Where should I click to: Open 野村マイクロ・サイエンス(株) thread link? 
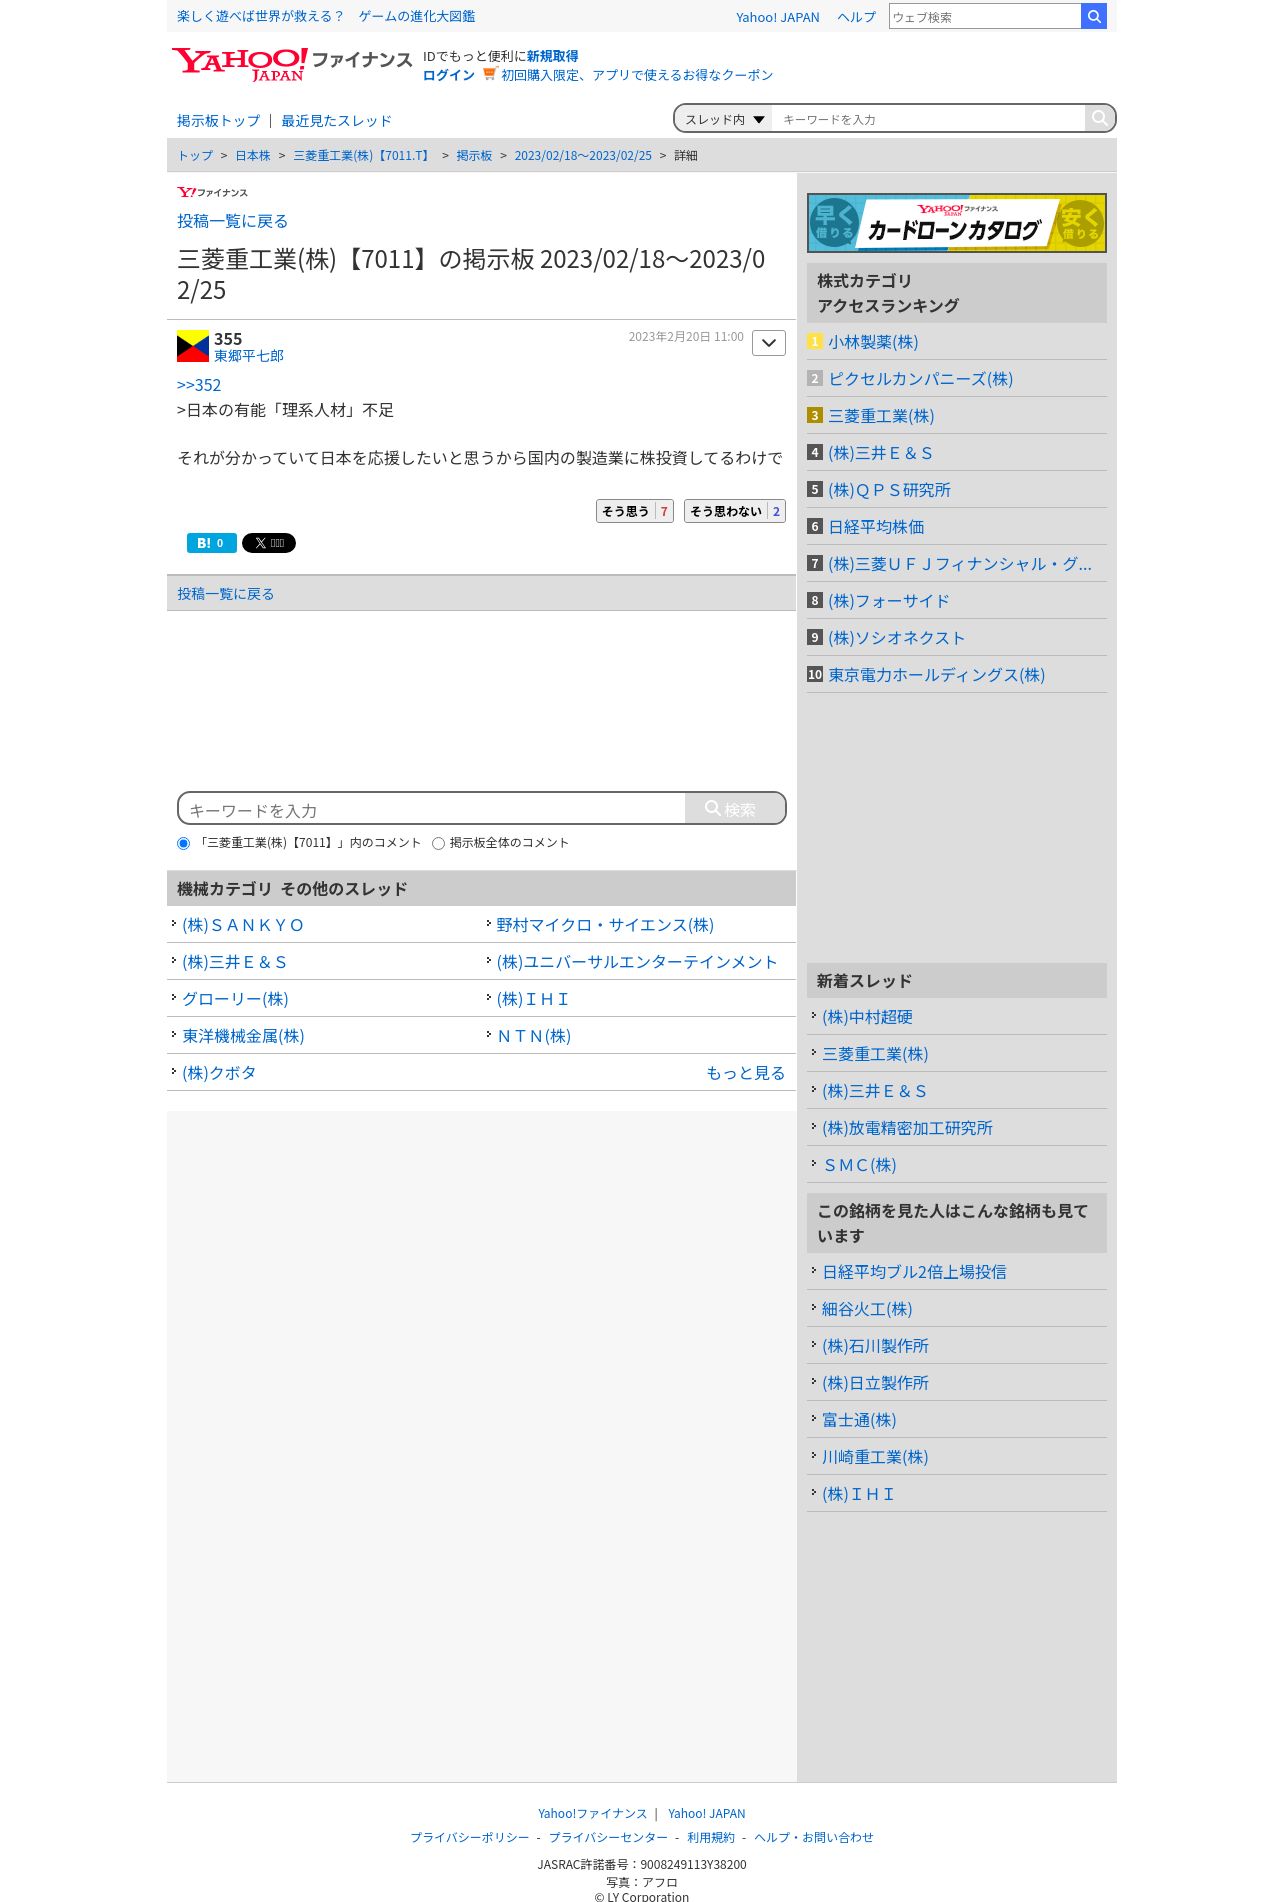[605, 925]
